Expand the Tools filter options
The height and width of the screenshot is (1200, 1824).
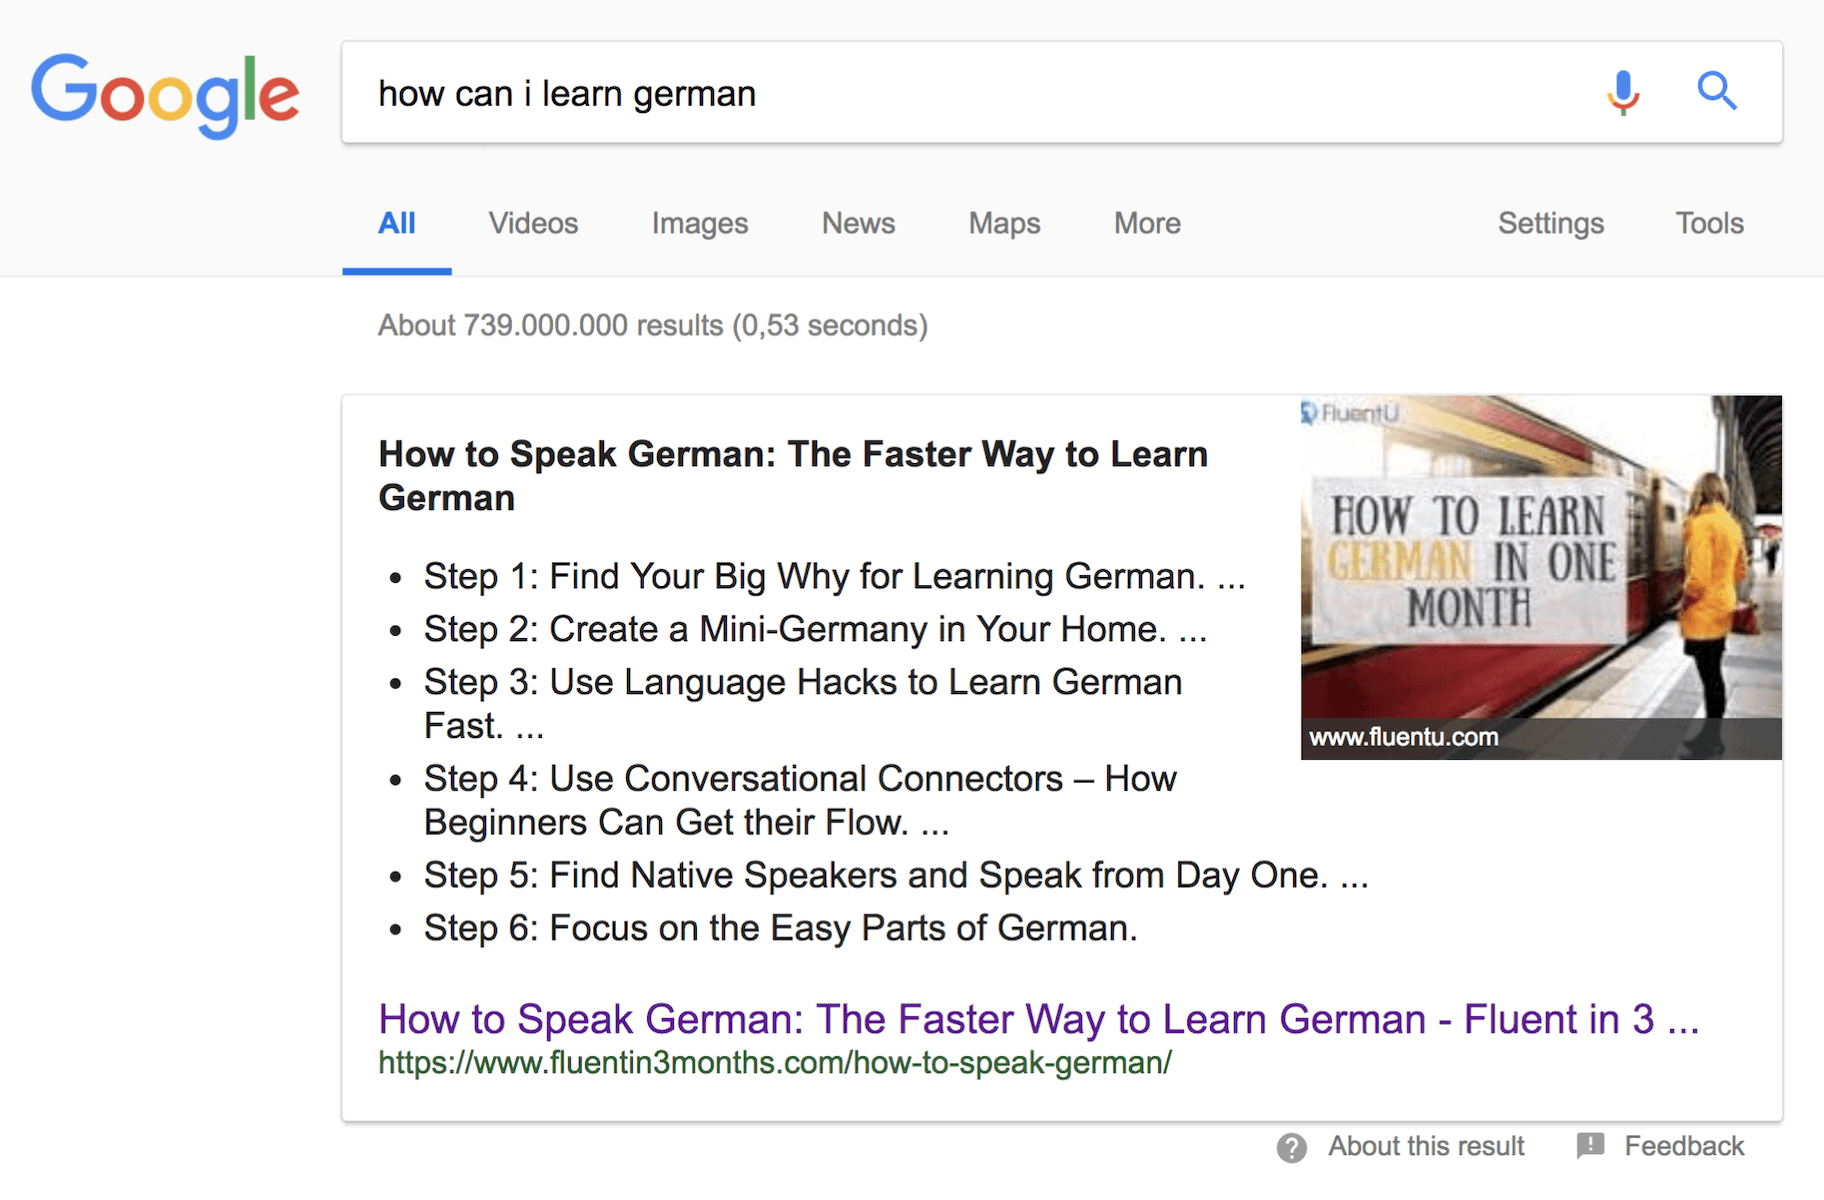coord(1709,224)
